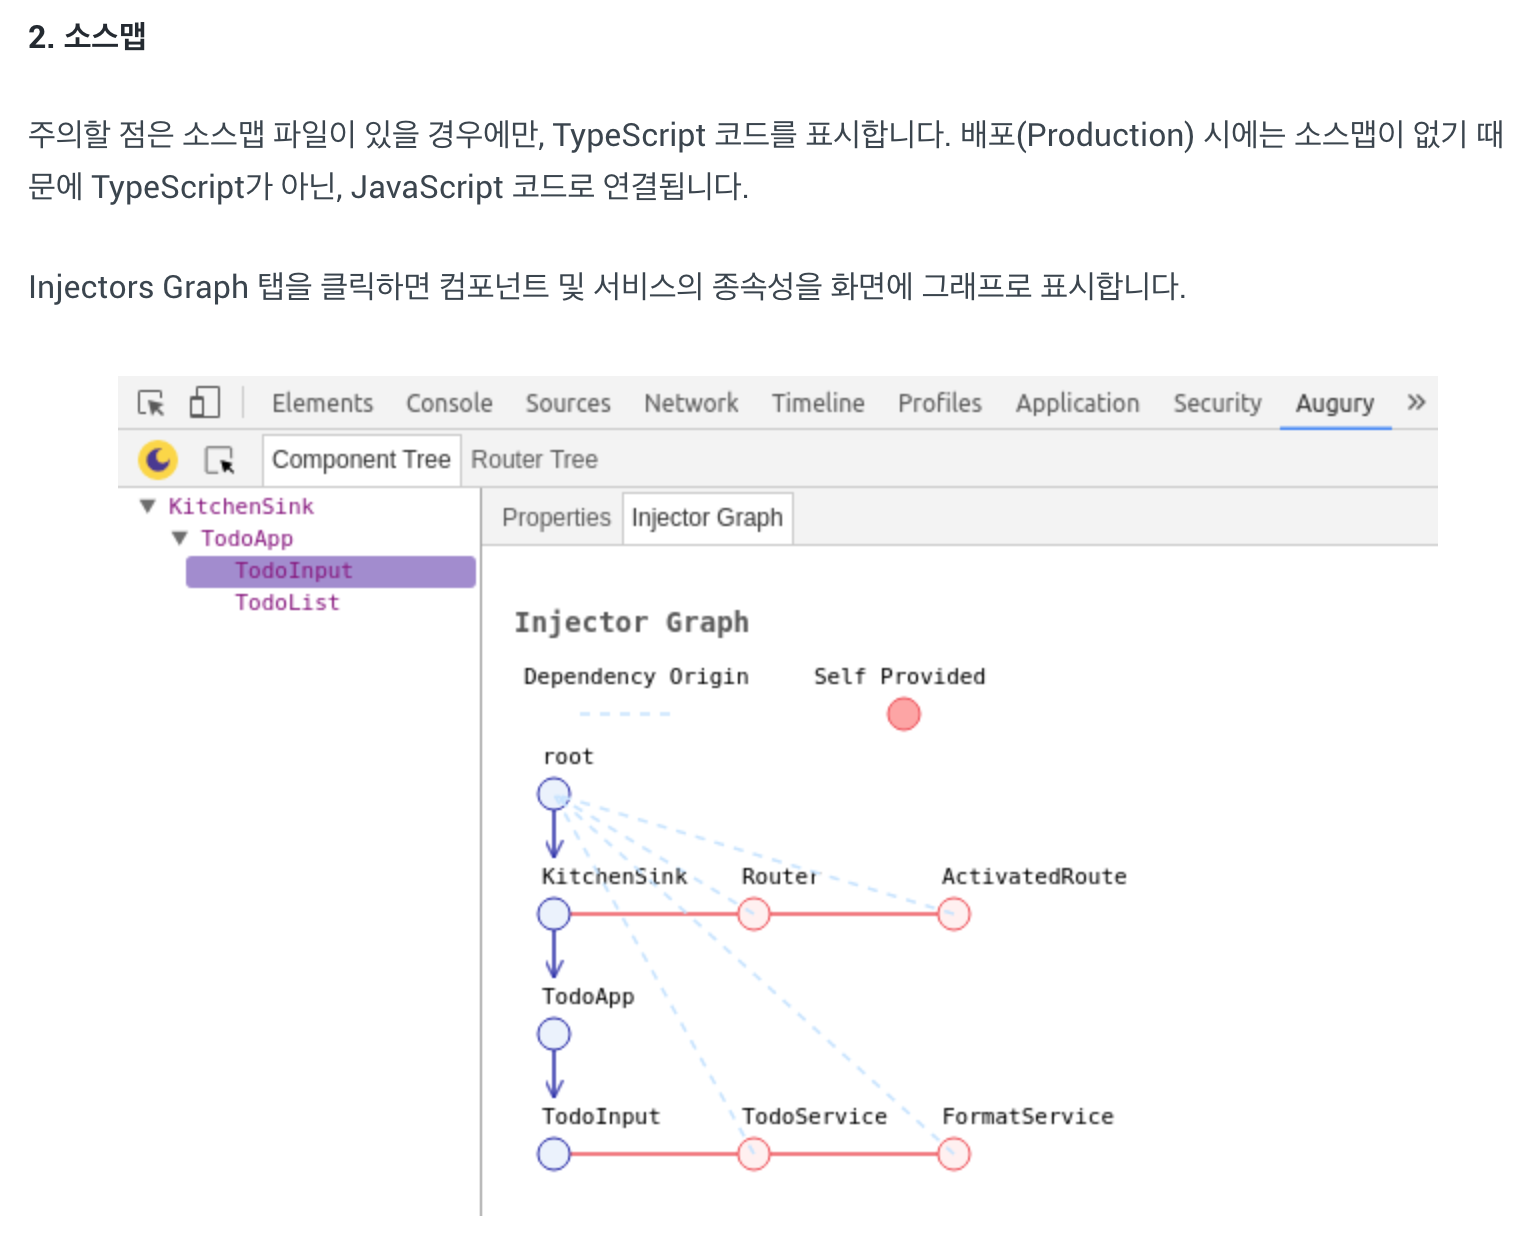Click the Self Provided red legend circle
The image size is (1530, 1248).
tap(904, 714)
